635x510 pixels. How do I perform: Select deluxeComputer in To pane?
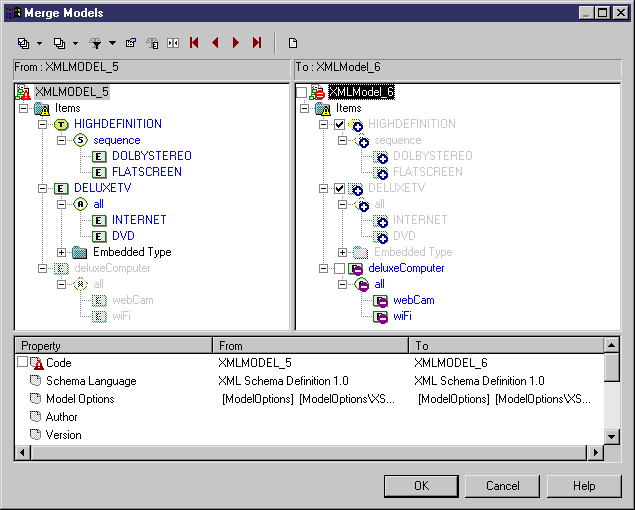pyautogui.click(x=406, y=268)
